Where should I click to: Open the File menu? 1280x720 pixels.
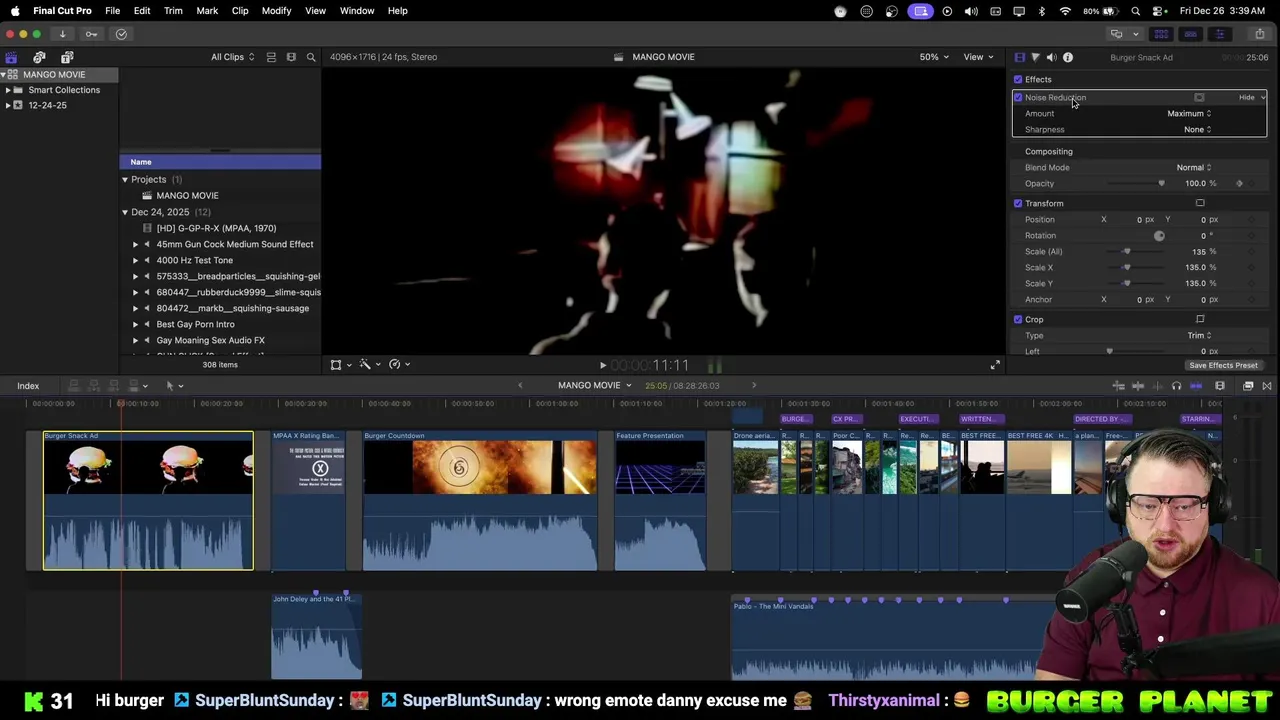(113, 11)
